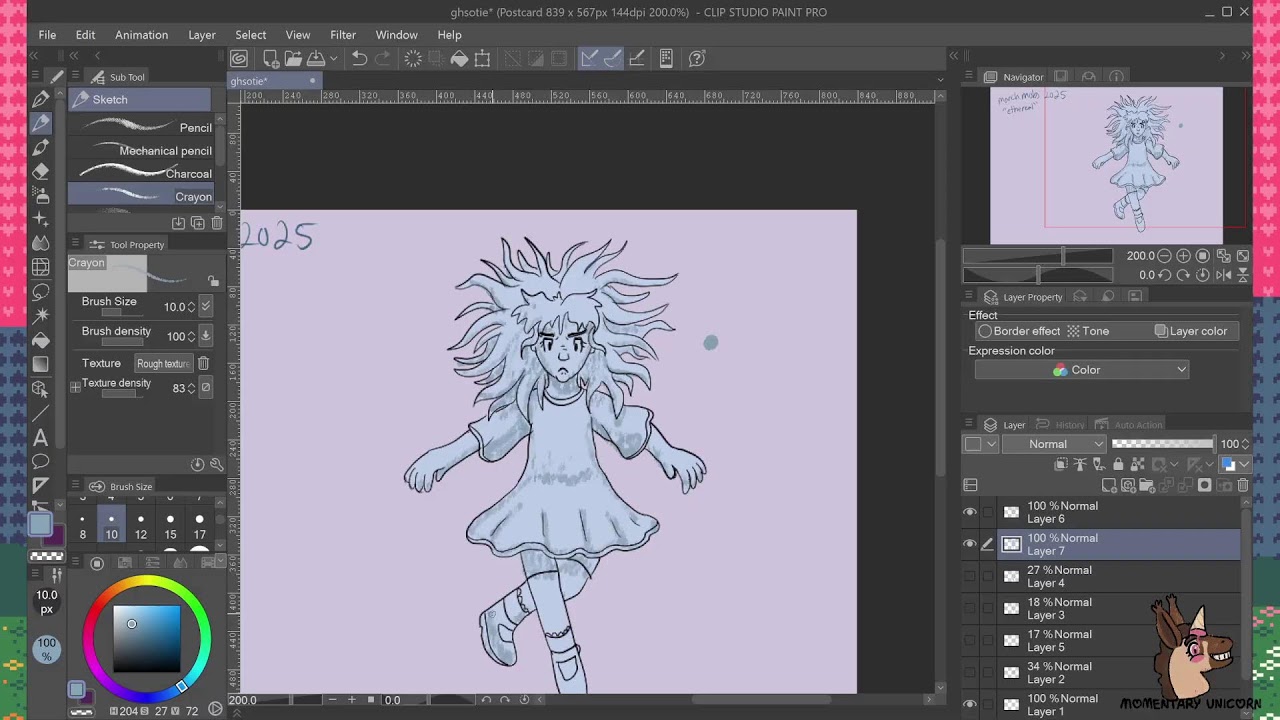This screenshot has width=1280, height=720.
Task: Open Clip Studio Paint support help icon
Action: click(x=697, y=59)
